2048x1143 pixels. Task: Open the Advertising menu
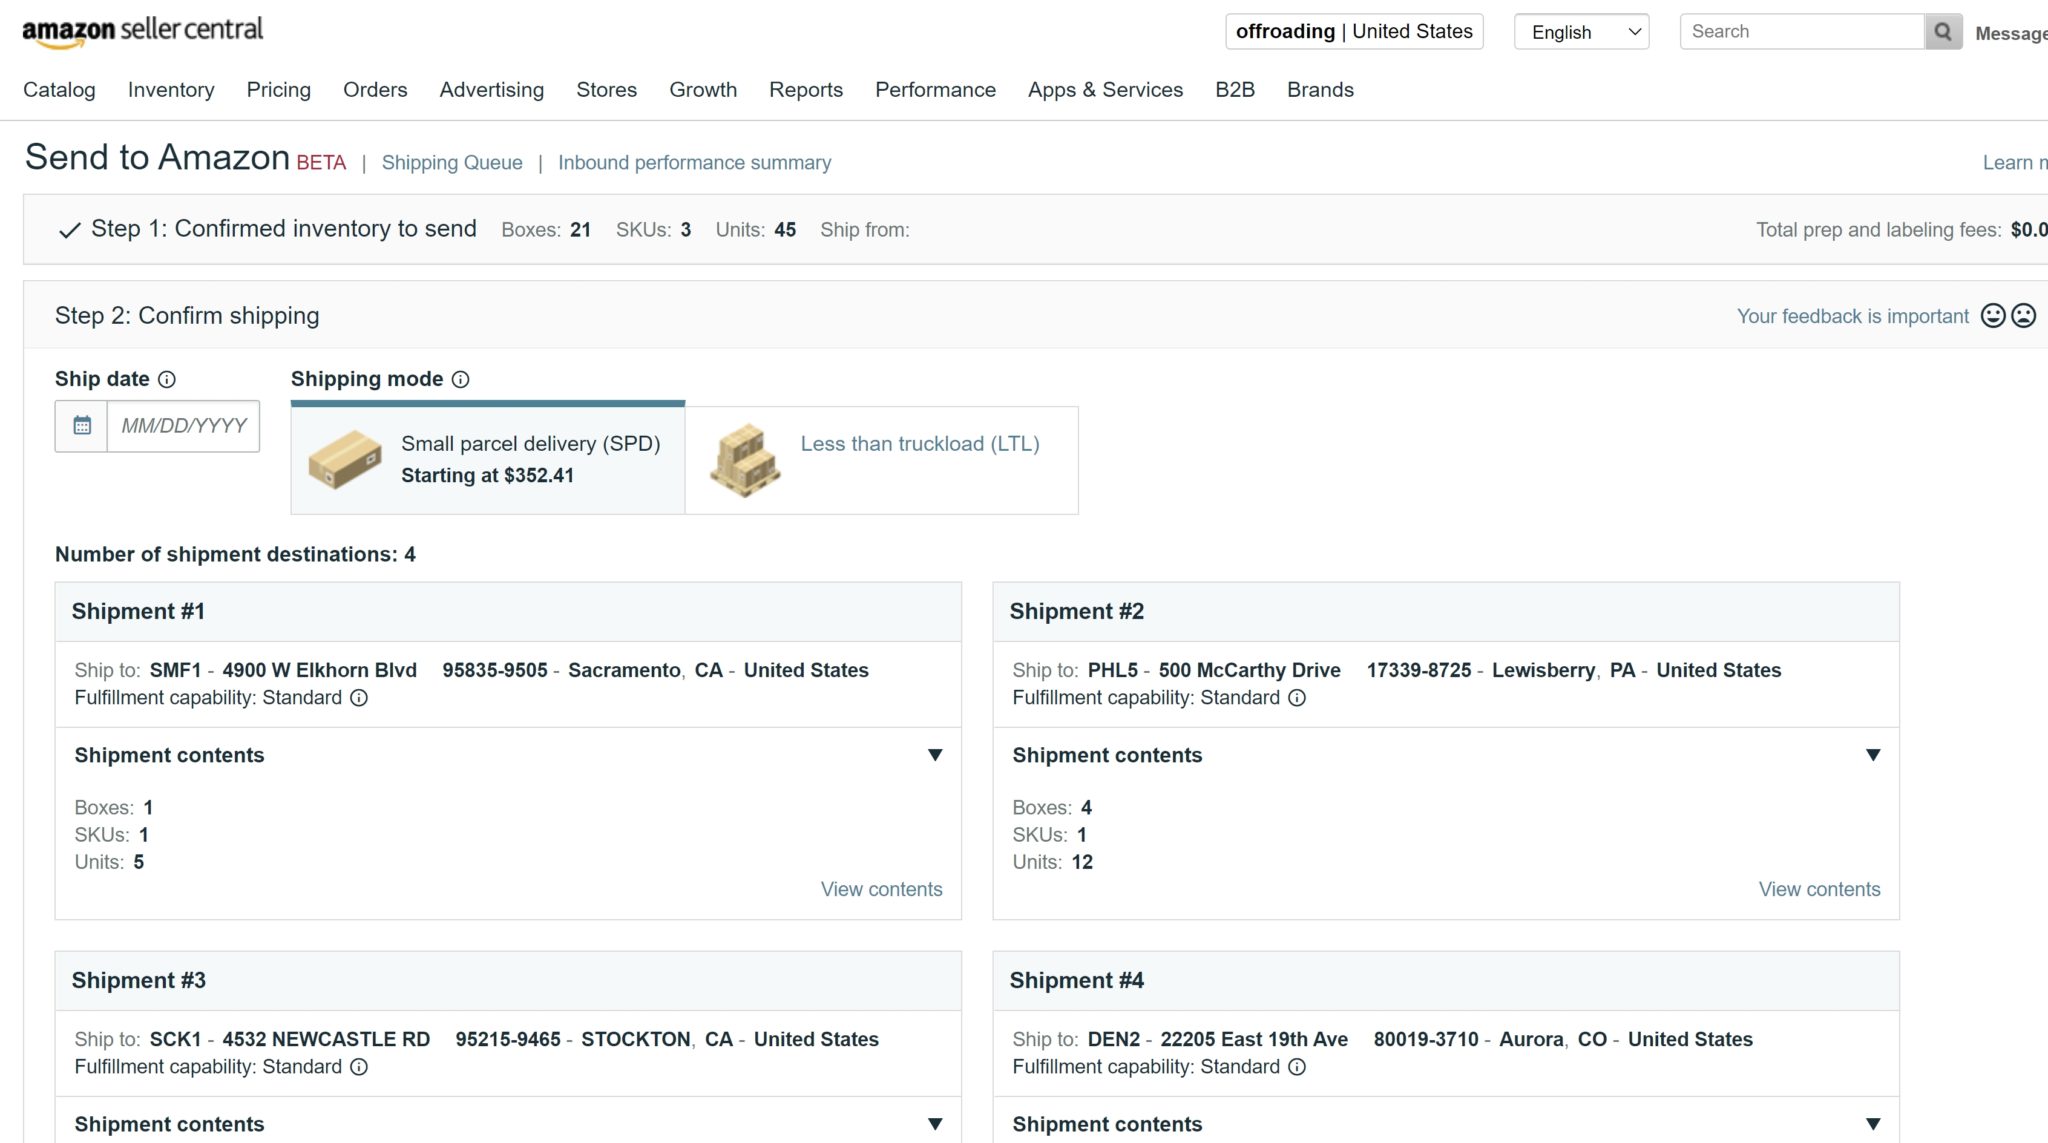coord(492,90)
